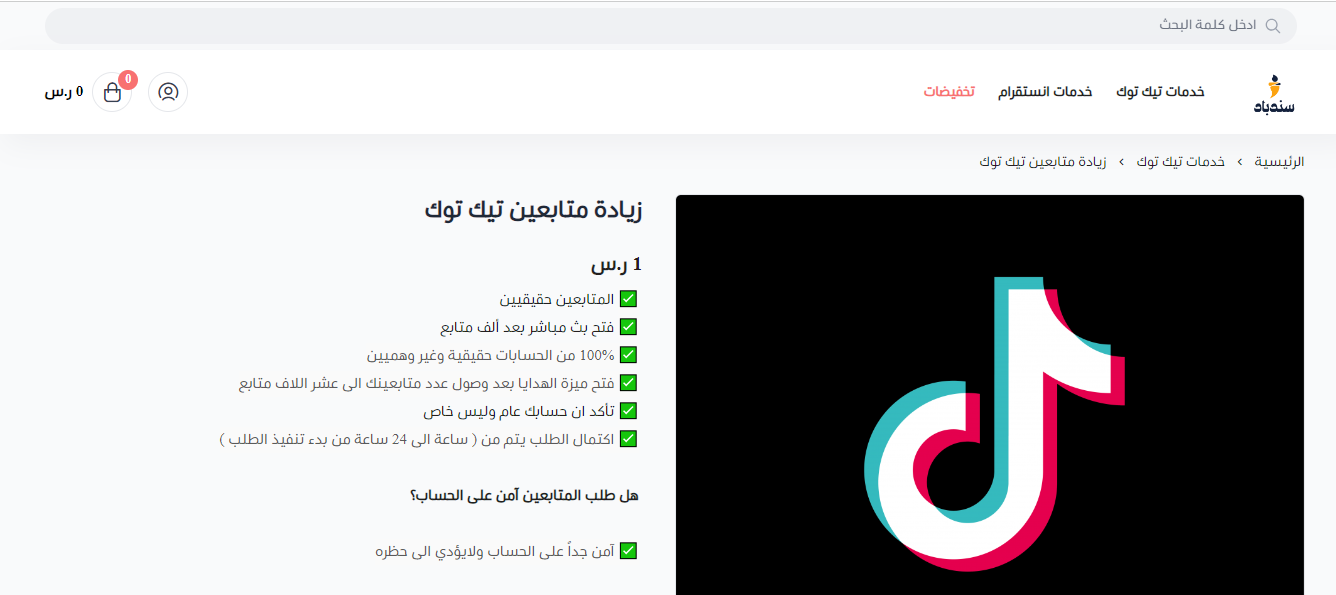This screenshot has height=595, width=1336.
Task: Open the TikTok services menu
Action: 1160,92
